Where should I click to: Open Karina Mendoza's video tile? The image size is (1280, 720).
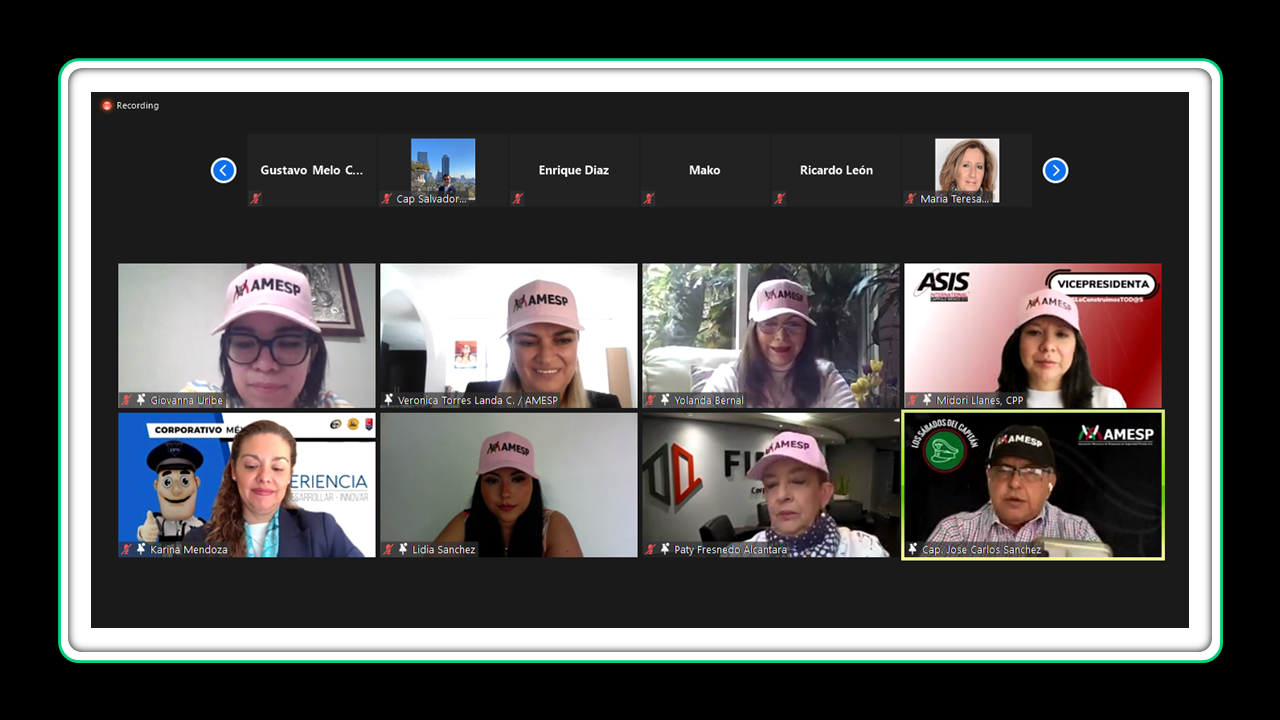[x=247, y=485]
